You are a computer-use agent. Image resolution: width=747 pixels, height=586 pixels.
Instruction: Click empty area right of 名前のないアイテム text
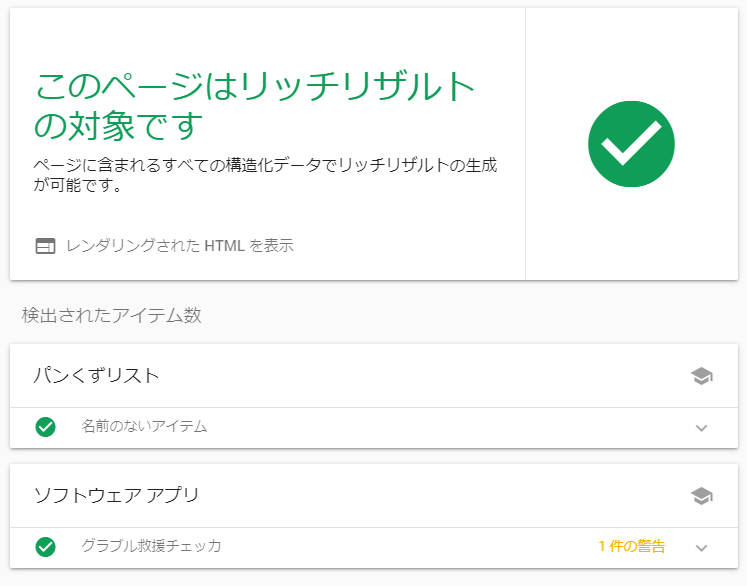pyautogui.click(x=450, y=427)
